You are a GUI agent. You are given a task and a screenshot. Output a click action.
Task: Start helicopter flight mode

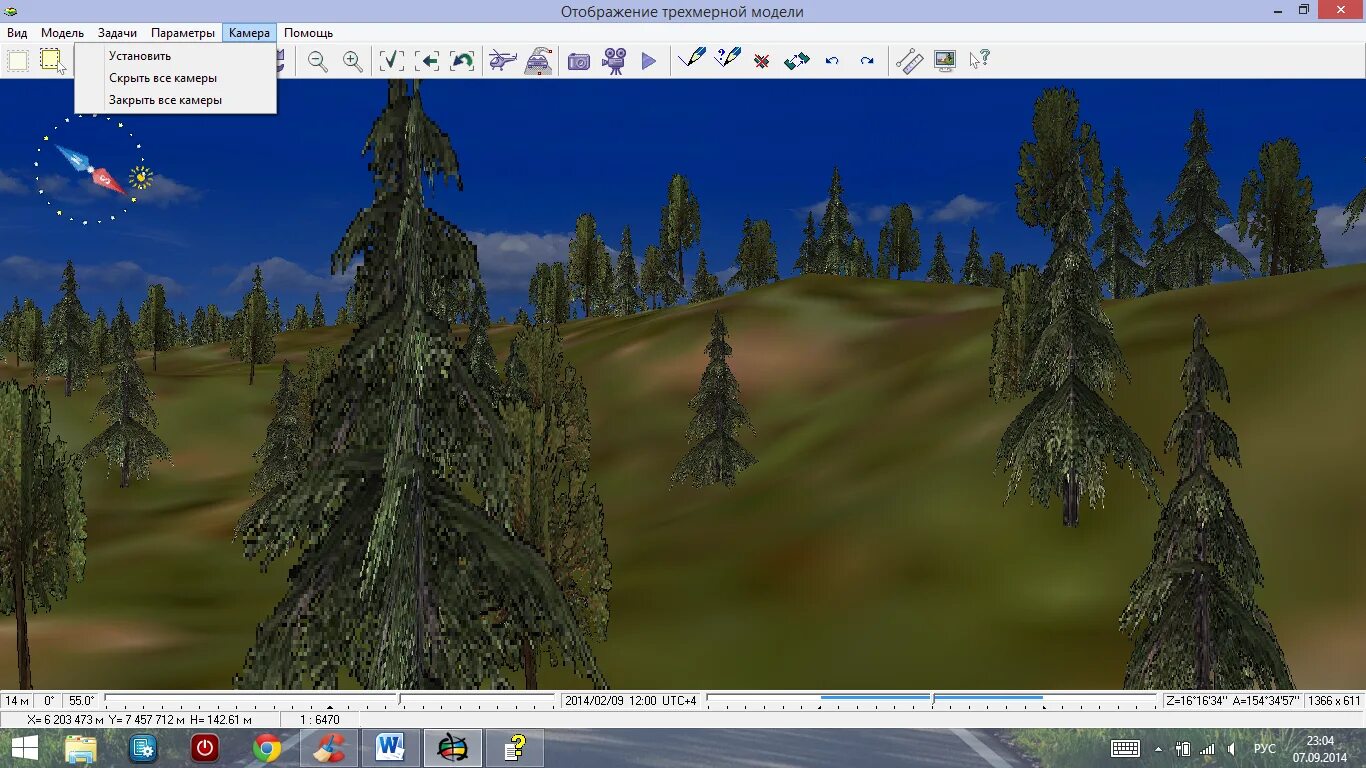[x=502, y=61]
